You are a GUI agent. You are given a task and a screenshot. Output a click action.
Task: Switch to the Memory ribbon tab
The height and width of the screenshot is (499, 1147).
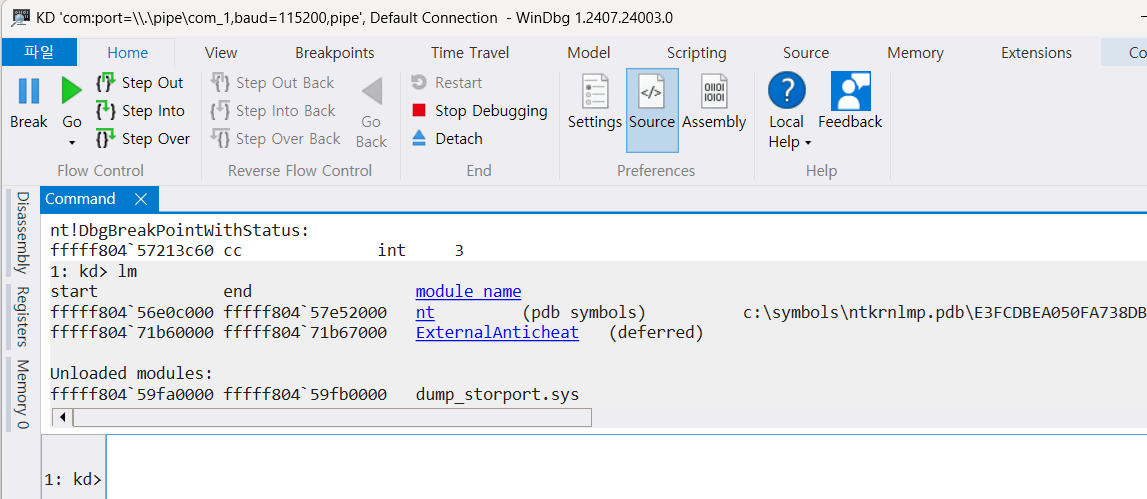click(915, 53)
